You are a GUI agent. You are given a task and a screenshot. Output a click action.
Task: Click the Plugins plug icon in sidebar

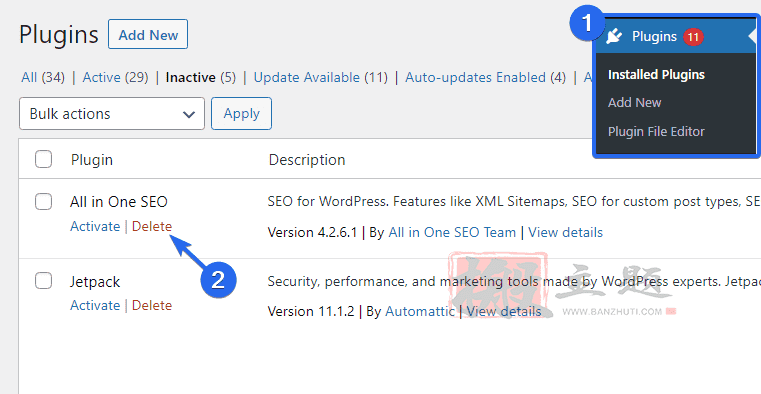[614, 36]
